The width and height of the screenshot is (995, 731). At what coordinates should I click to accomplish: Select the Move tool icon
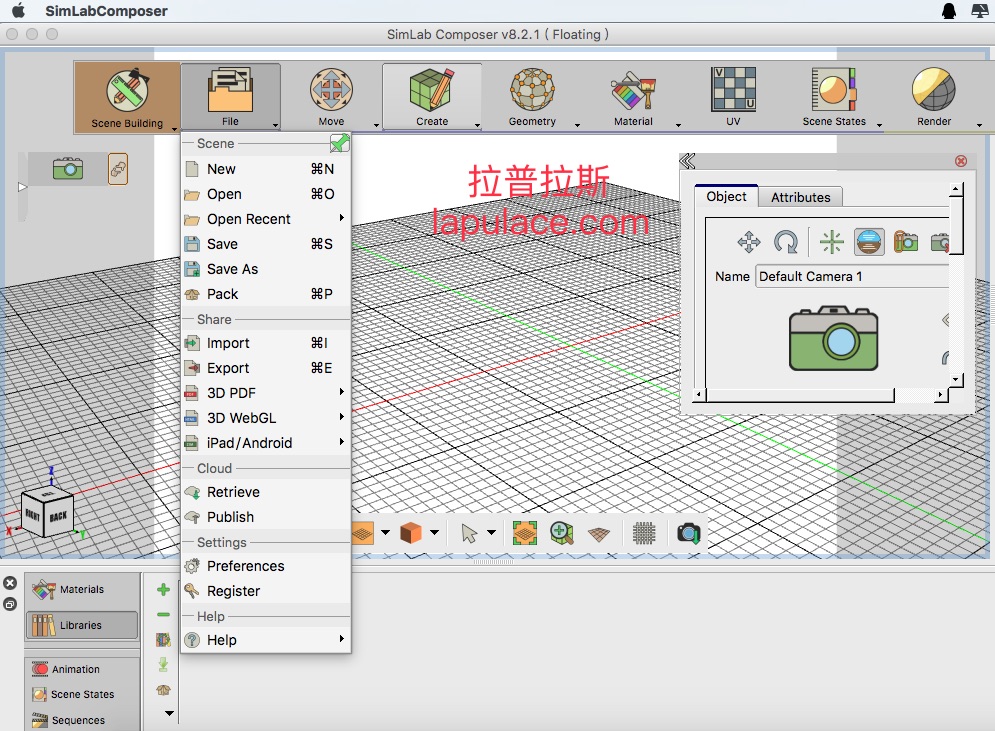tap(331, 89)
